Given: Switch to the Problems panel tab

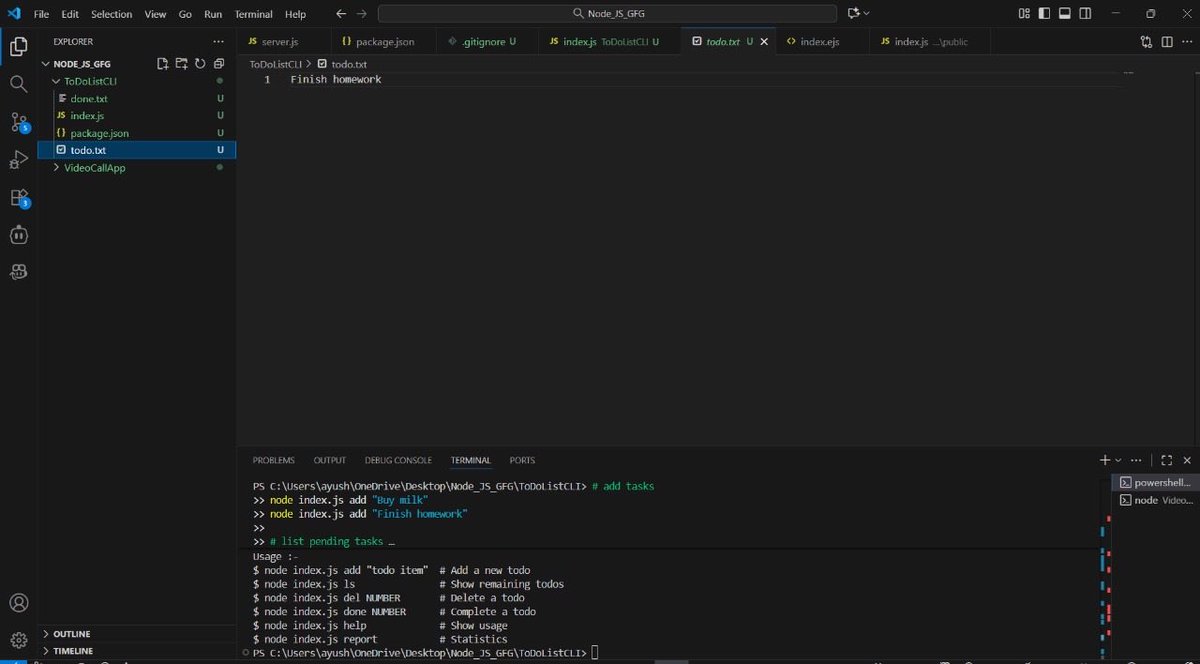Looking at the screenshot, I should [273, 460].
